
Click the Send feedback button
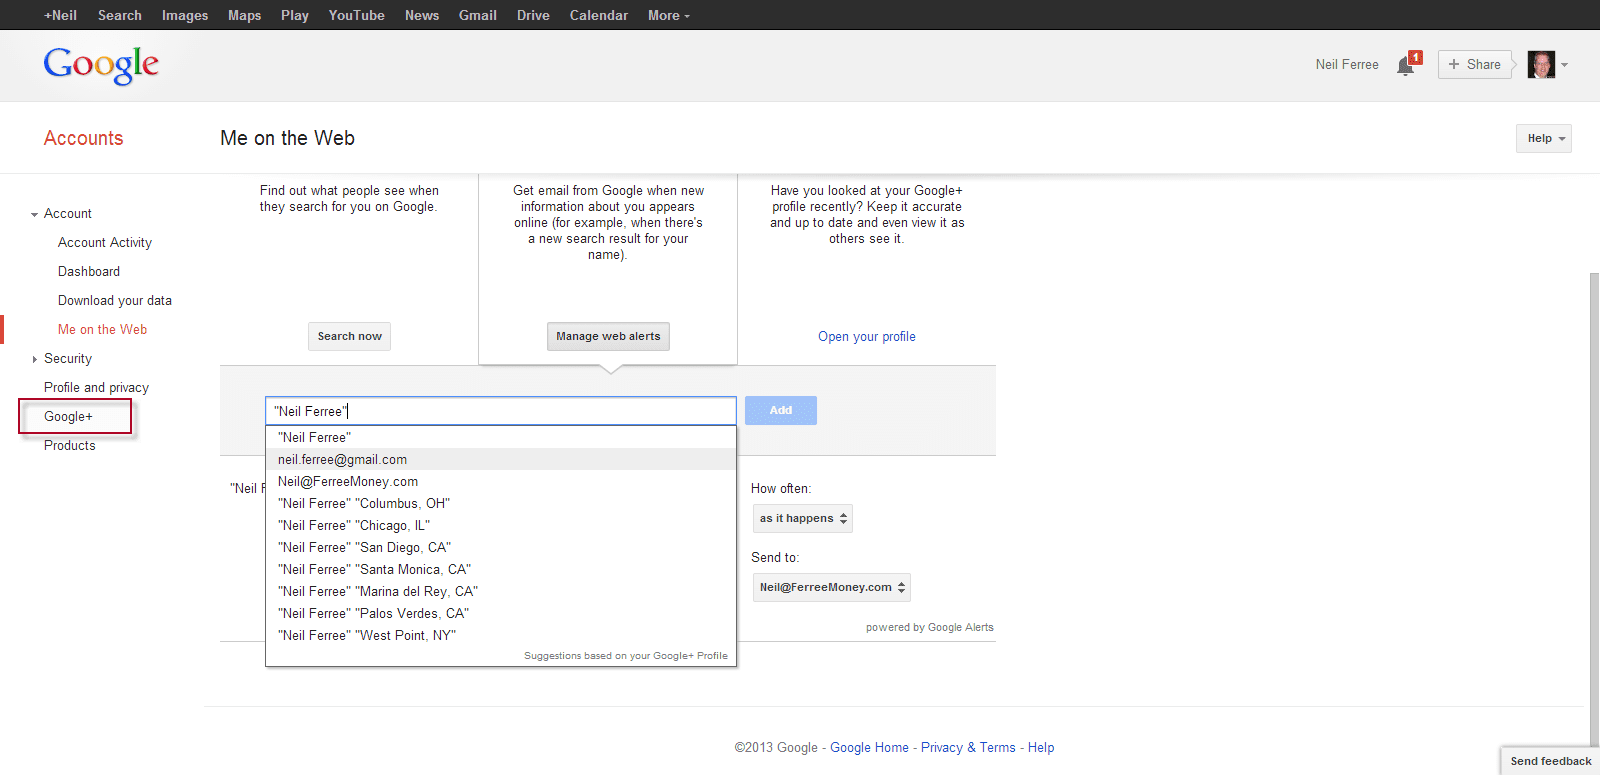point(1551,761)
